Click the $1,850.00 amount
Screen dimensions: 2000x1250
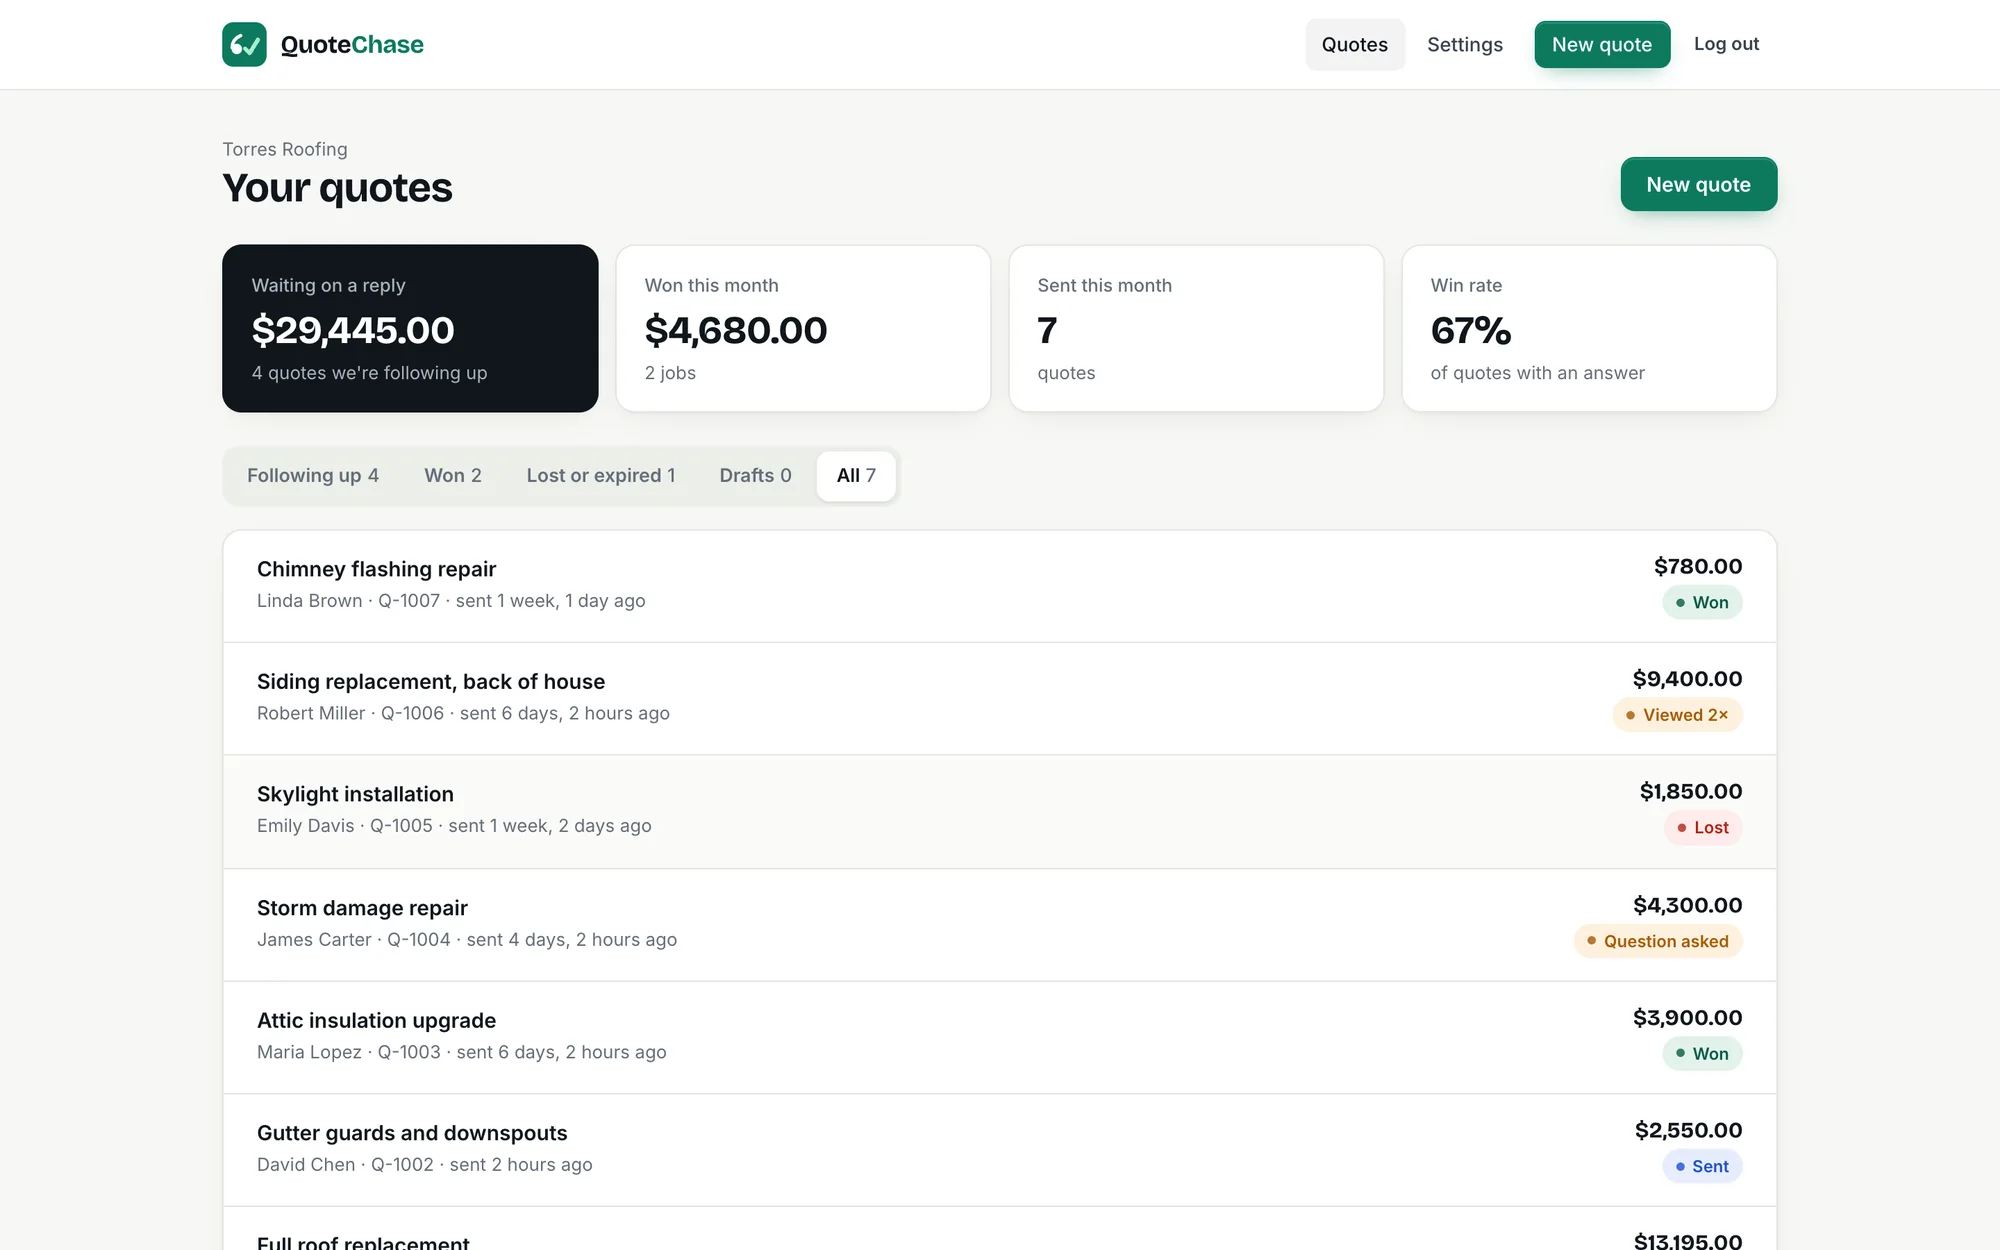pos(1691,791)
